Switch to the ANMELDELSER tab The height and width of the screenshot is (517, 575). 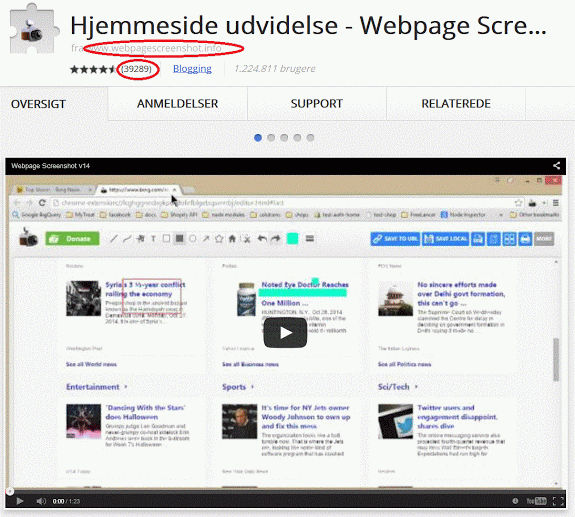click(177, 104)
